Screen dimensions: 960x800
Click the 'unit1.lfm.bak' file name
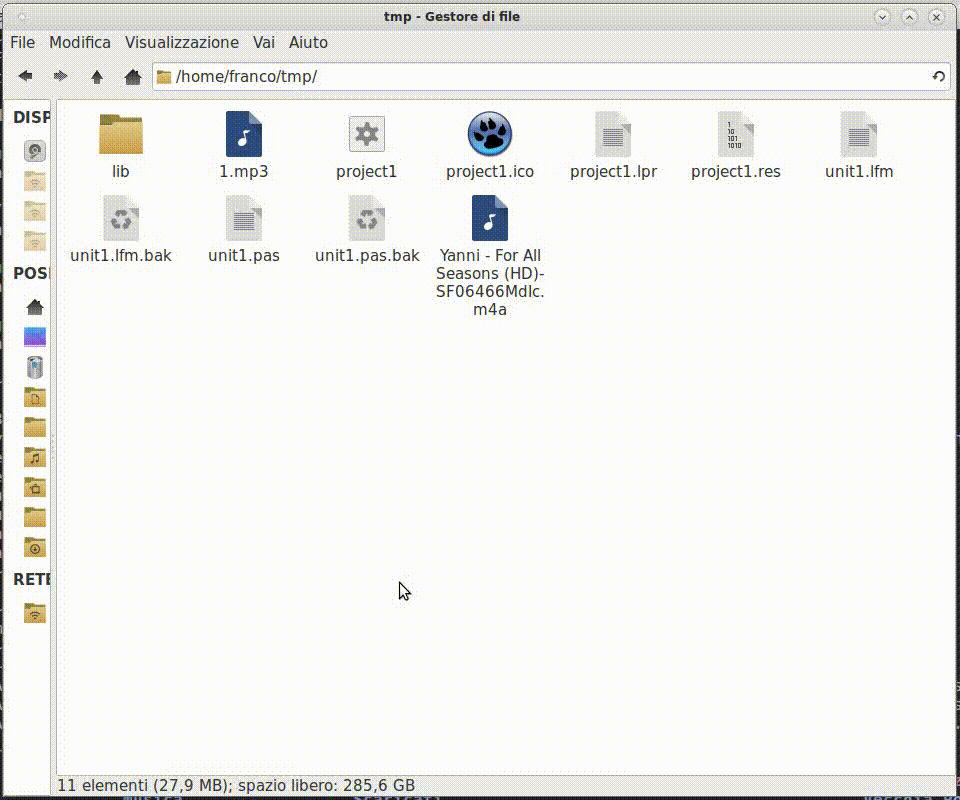pos(121,255)
